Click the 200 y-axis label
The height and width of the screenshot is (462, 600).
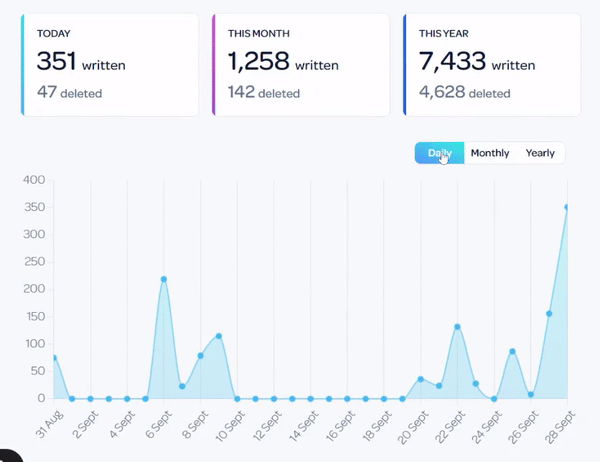(x=34, y=289)
